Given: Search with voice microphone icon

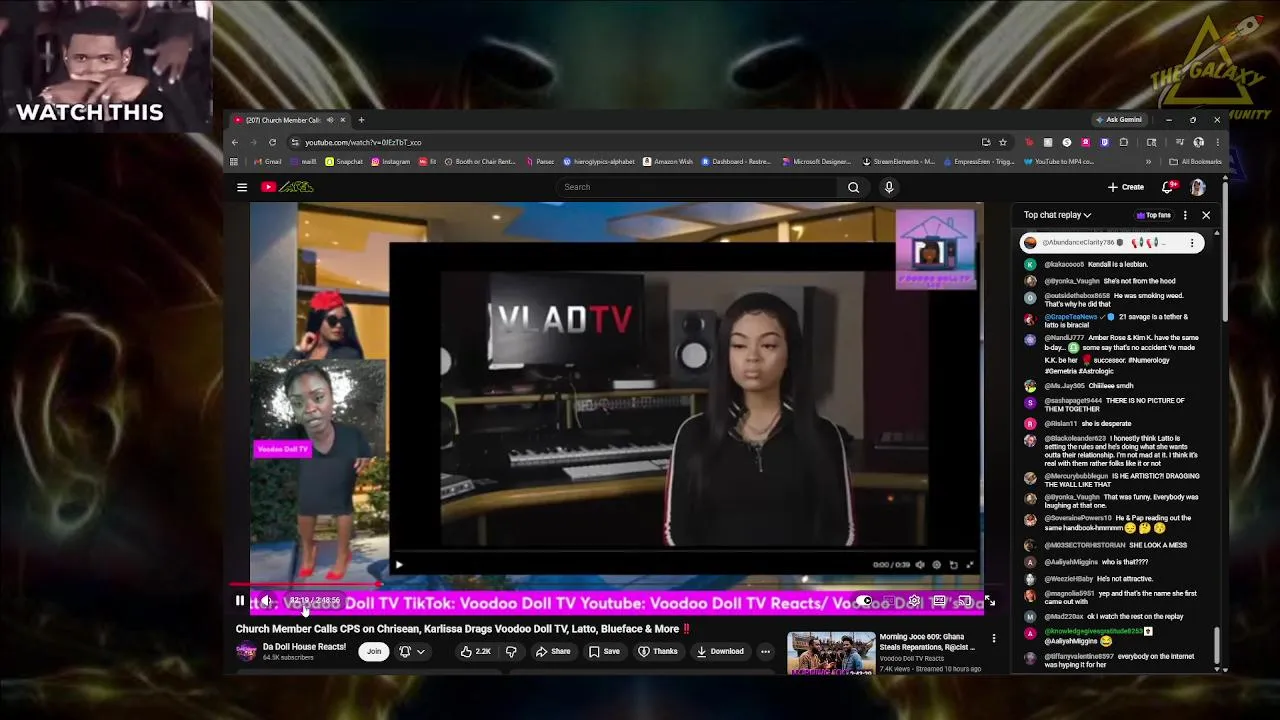Looking at the screenshot, I should pos(889,187).
